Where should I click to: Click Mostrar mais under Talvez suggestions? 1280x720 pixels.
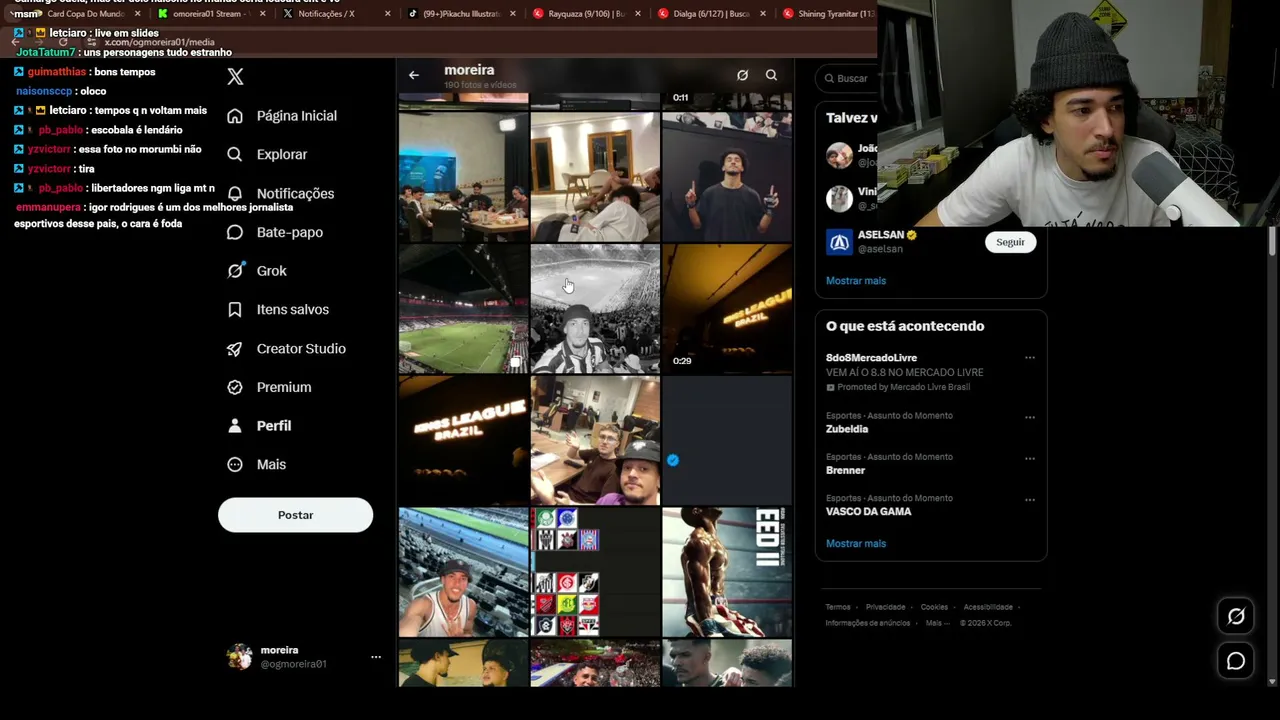click(x=856, y=281)
